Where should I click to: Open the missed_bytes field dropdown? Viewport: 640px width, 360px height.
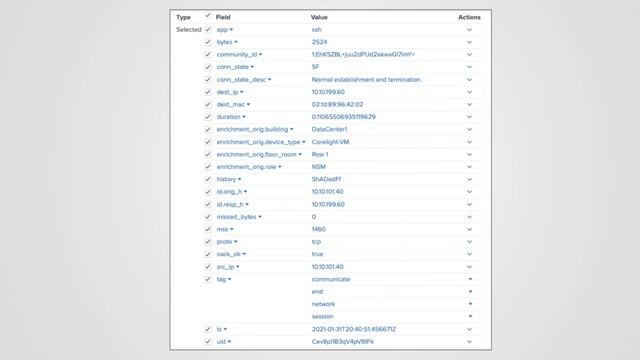tap(260, 217)
